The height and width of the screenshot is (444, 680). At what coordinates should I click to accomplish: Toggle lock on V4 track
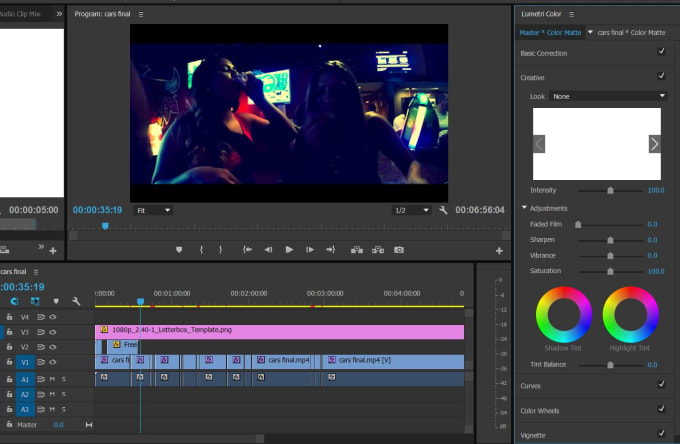pyautogui.click(x=10, y=317)
